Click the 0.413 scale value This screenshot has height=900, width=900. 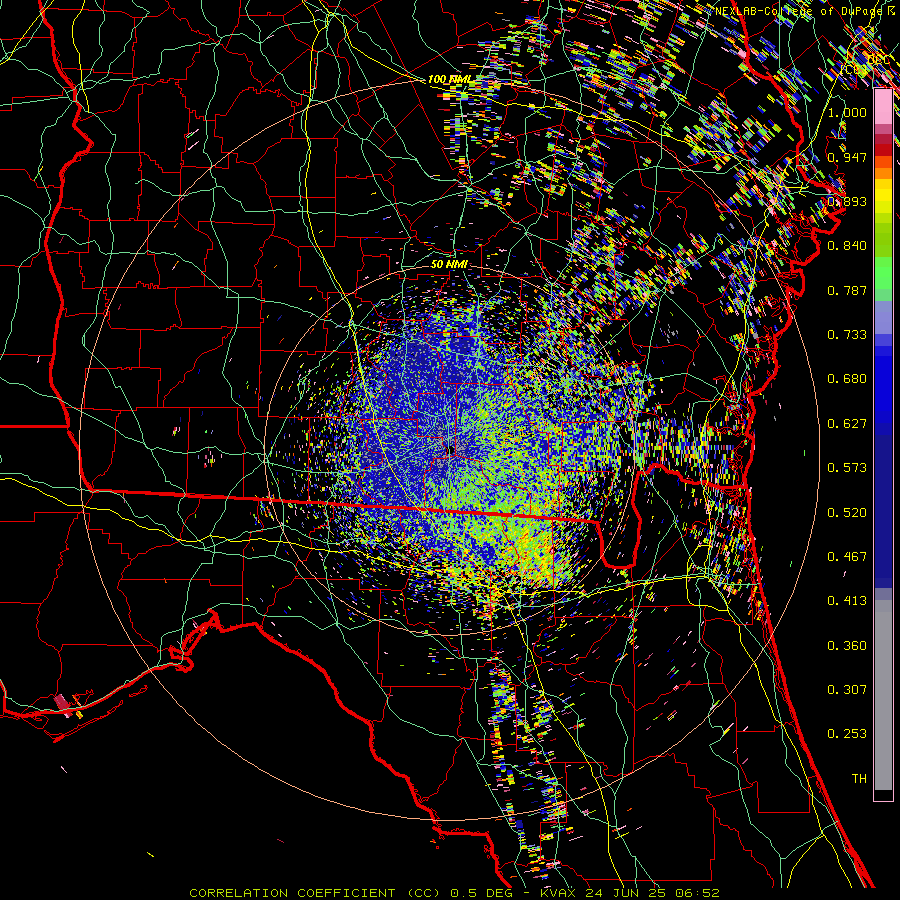tap(847, 601)
